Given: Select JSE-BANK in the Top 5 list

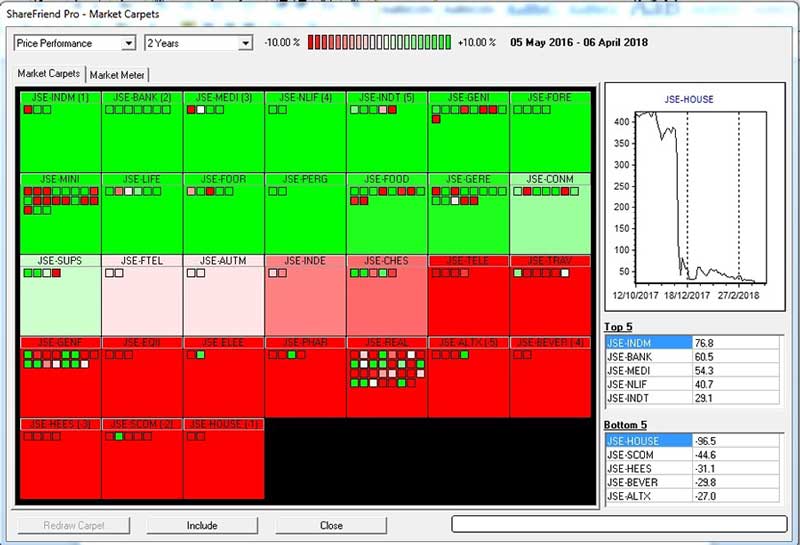Looking at the screenshot, I should (648, 357).
